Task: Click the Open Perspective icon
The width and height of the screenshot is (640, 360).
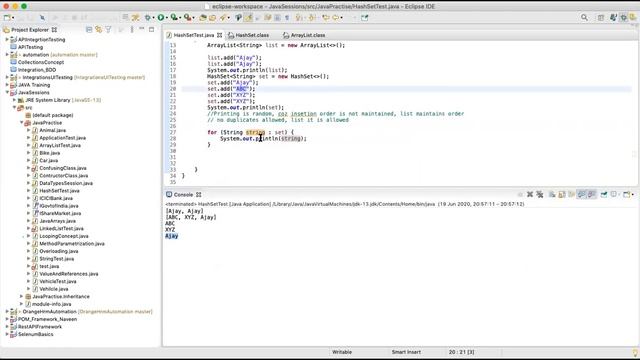Action: (601, 18)
